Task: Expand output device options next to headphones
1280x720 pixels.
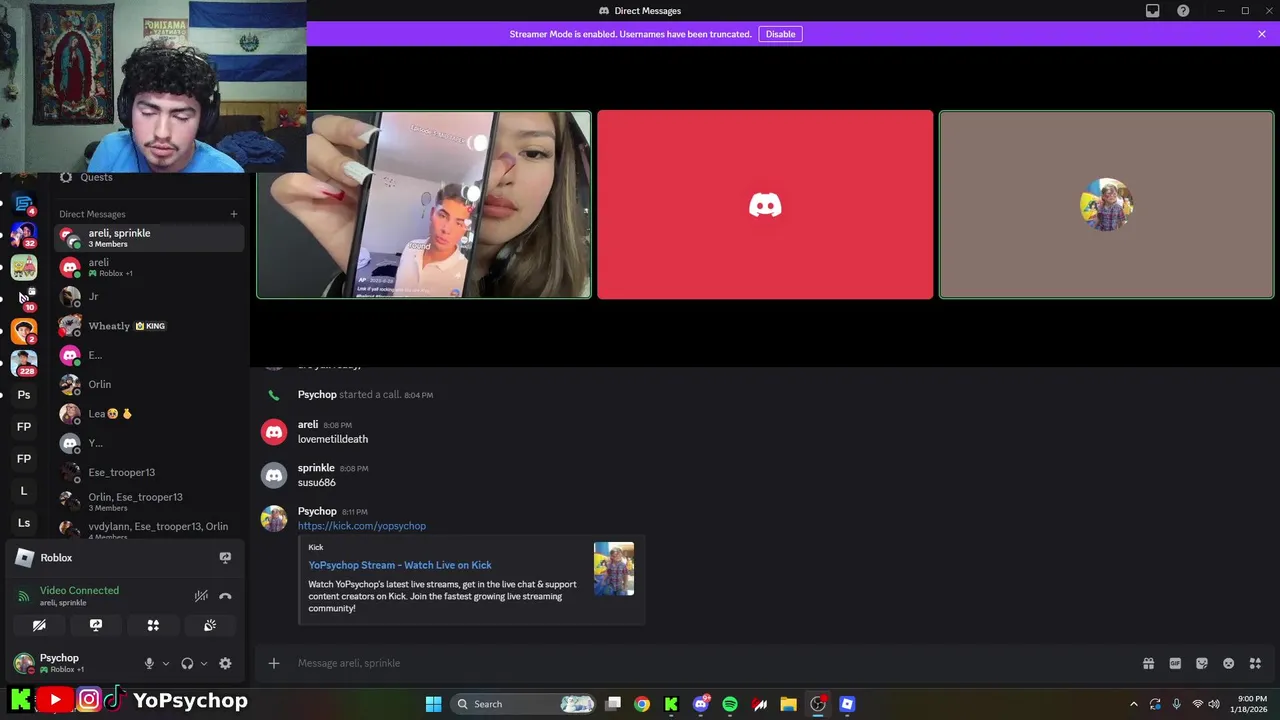Action: pyautogui.click(x=204, y=663)
